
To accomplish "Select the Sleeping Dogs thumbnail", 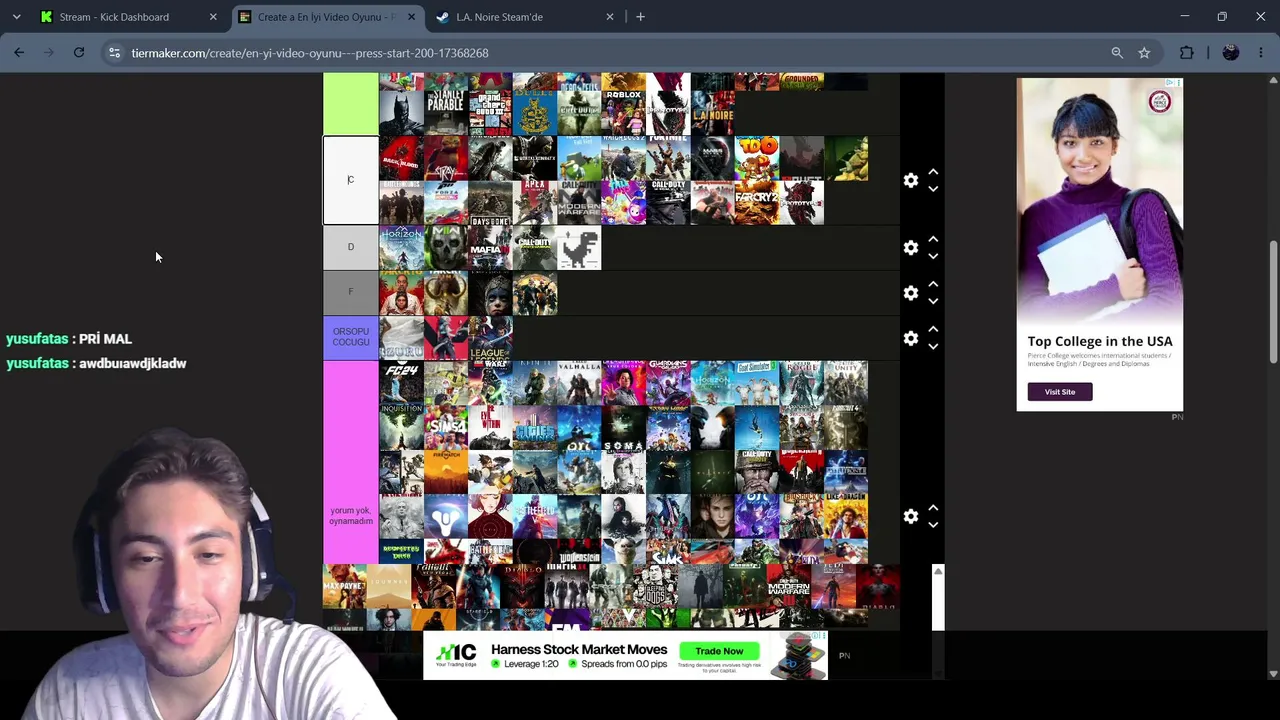I will click(655, 586).
